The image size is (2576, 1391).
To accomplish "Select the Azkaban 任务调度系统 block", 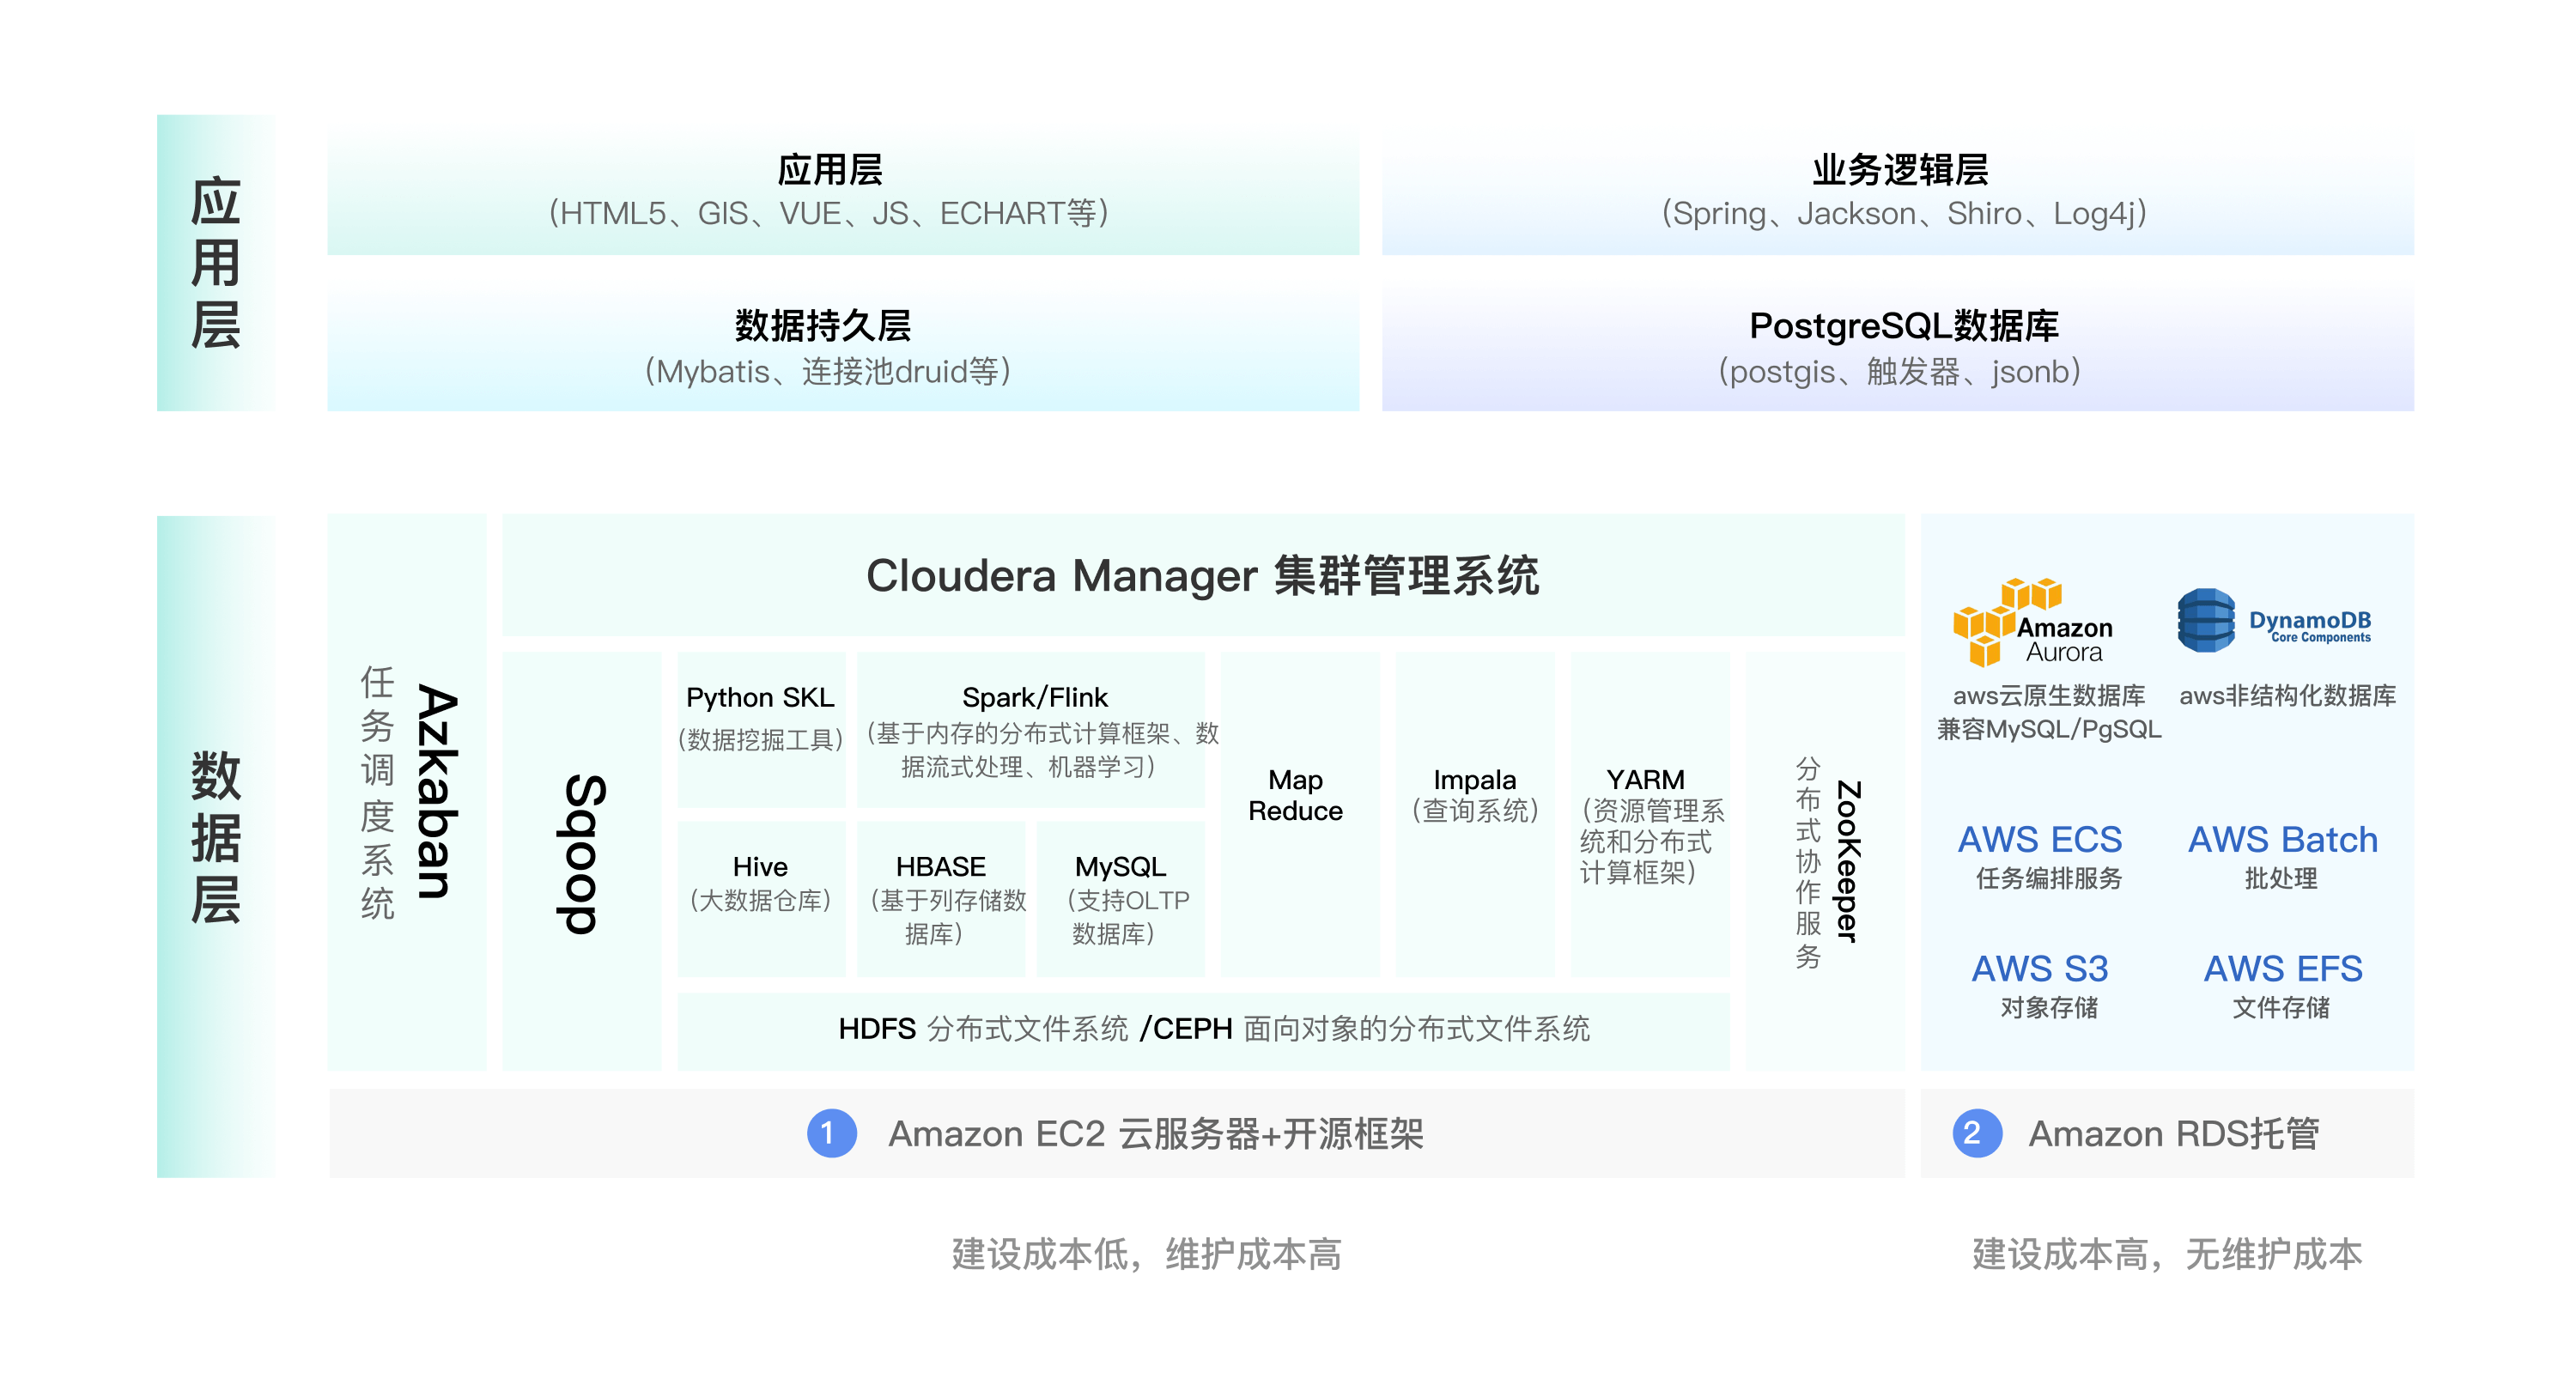I will (x=407, y=792).
